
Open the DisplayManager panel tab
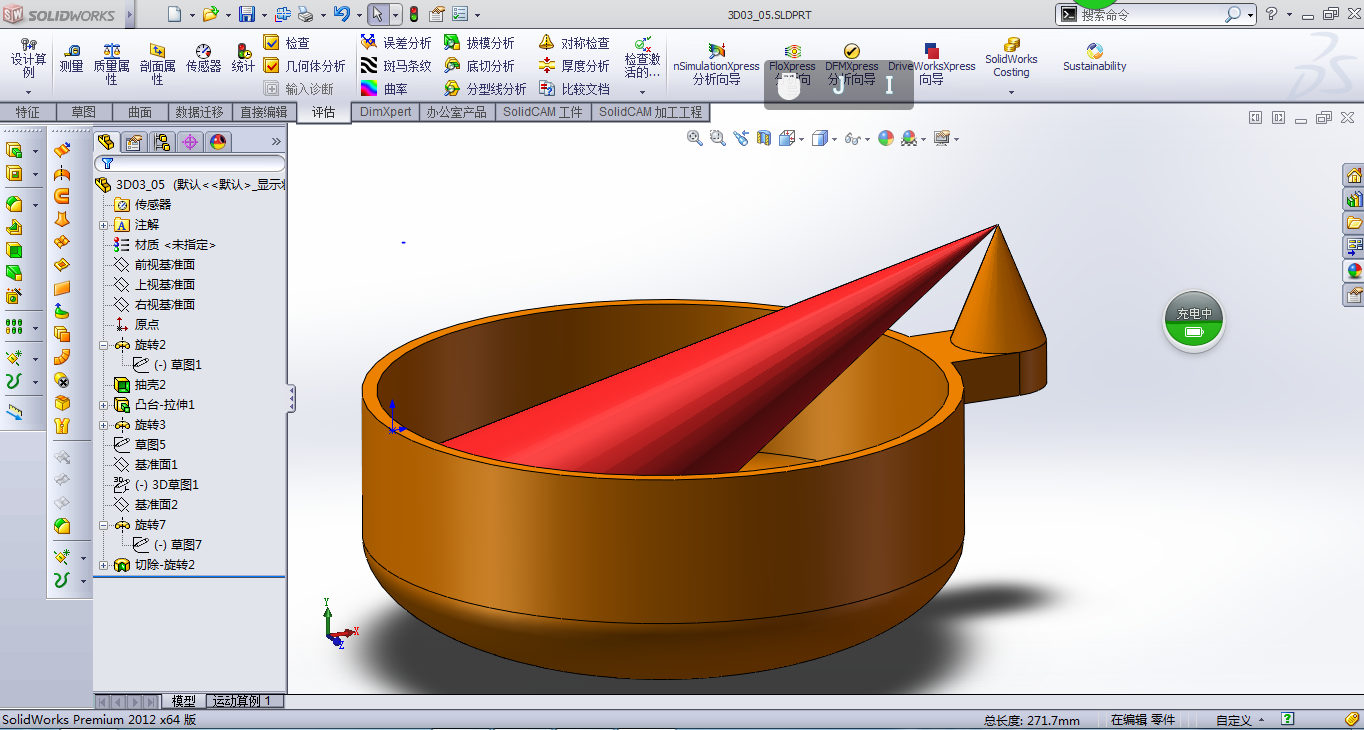tap(218, 142)
